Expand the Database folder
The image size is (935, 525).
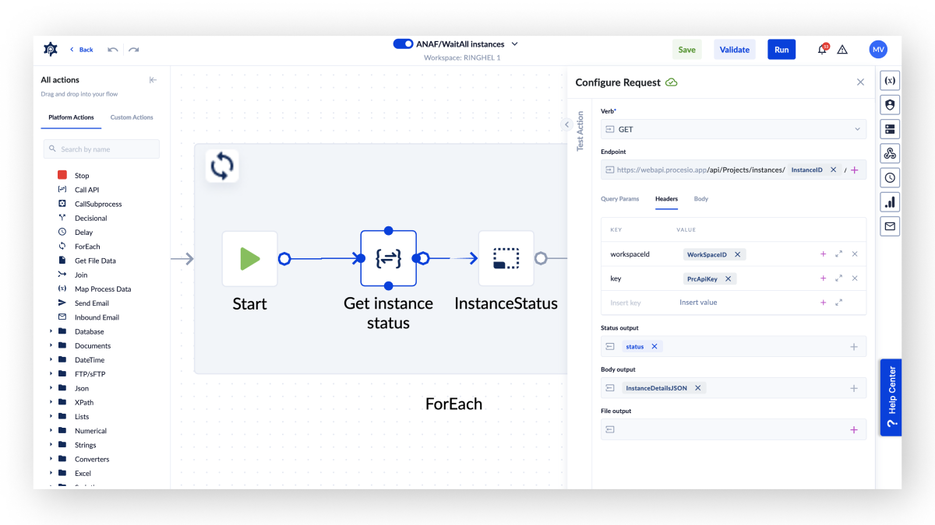pos(51,331)
